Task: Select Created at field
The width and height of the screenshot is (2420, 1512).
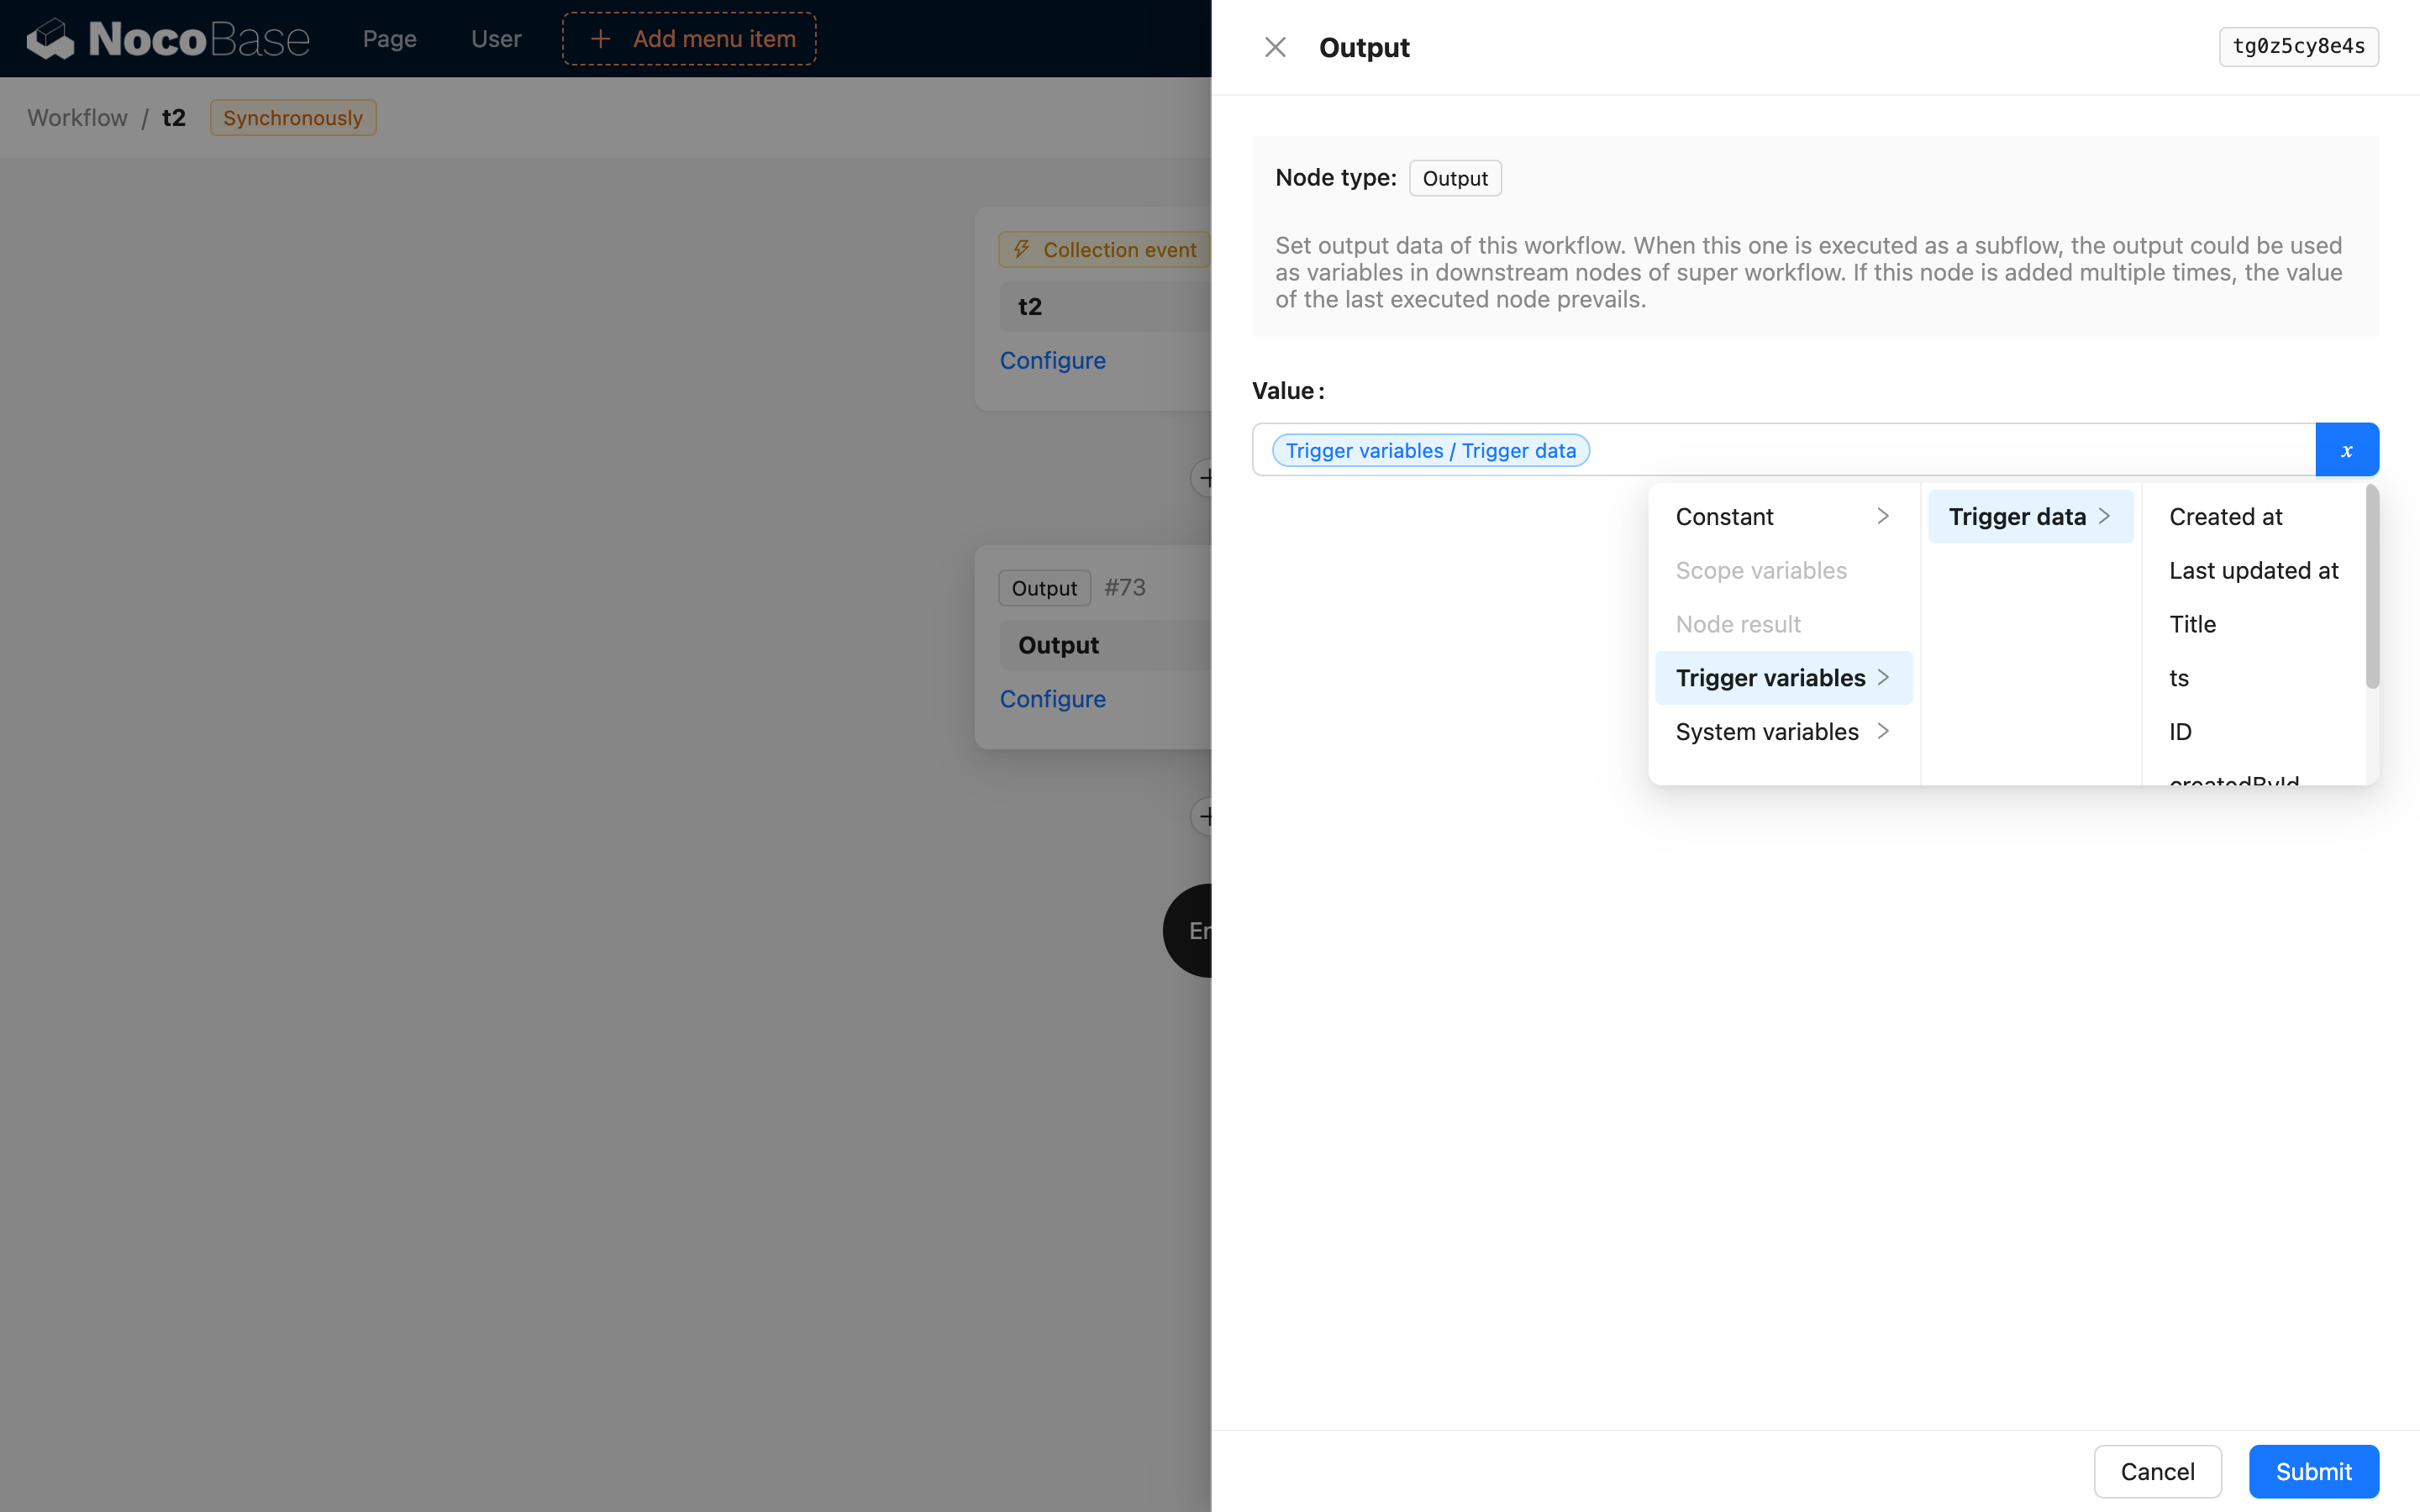Action: pyautogui.click(x=2225, y=516)
